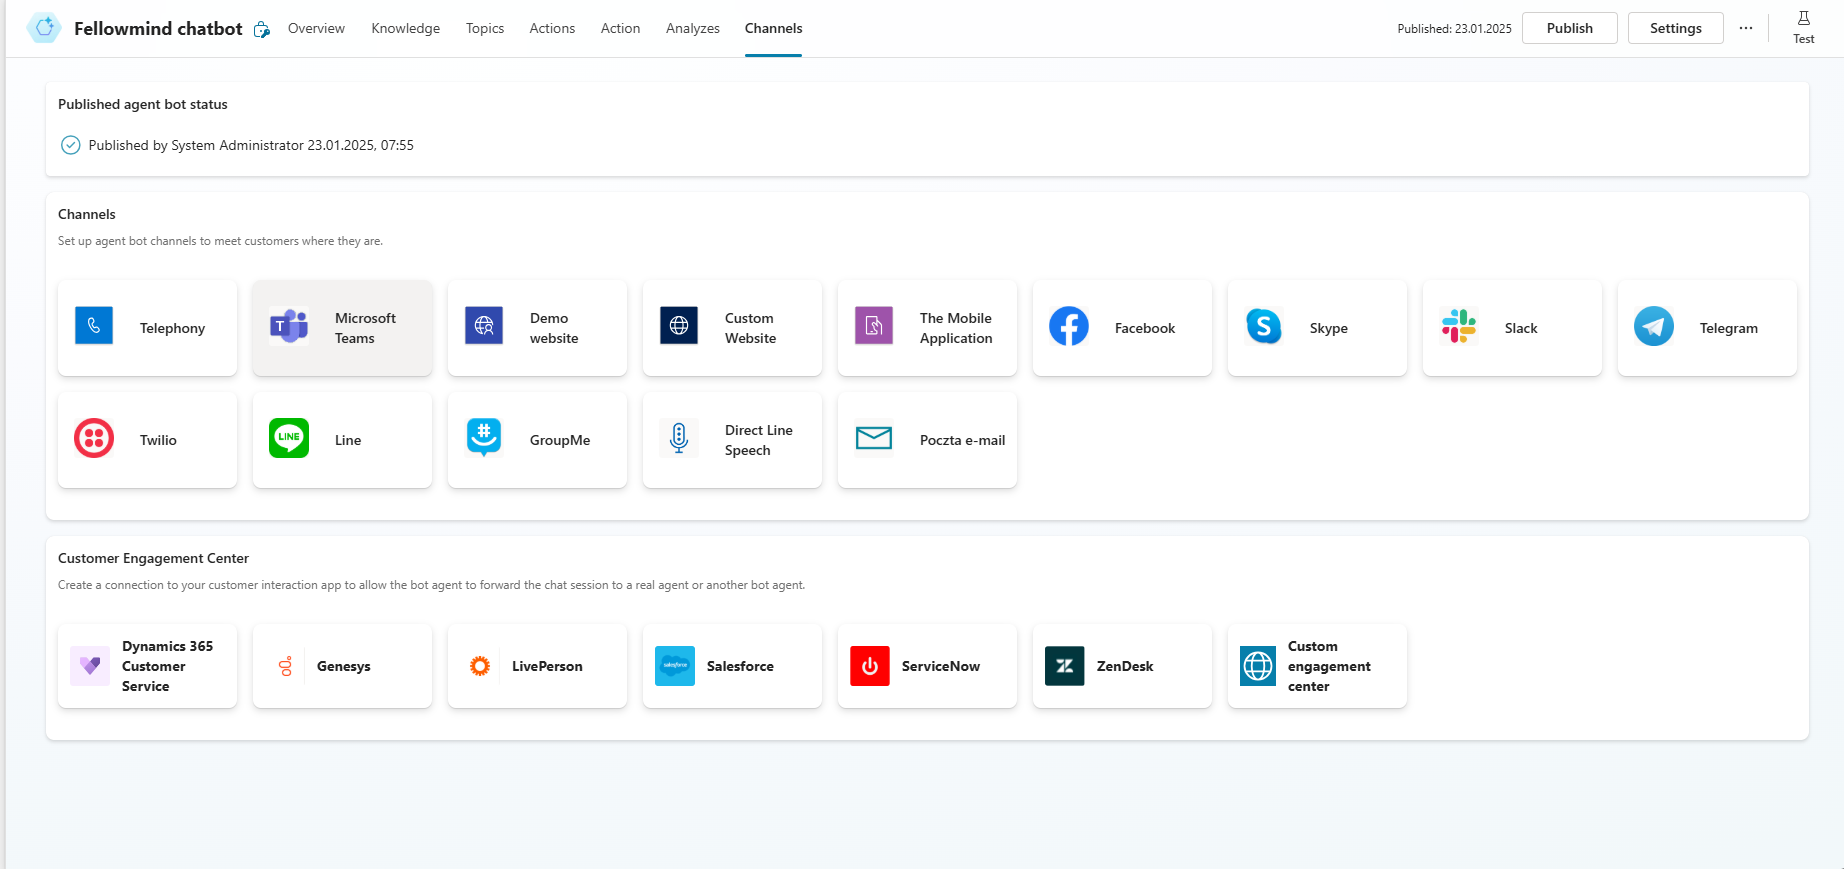Open the Telegram paper plane icon

1654,326
